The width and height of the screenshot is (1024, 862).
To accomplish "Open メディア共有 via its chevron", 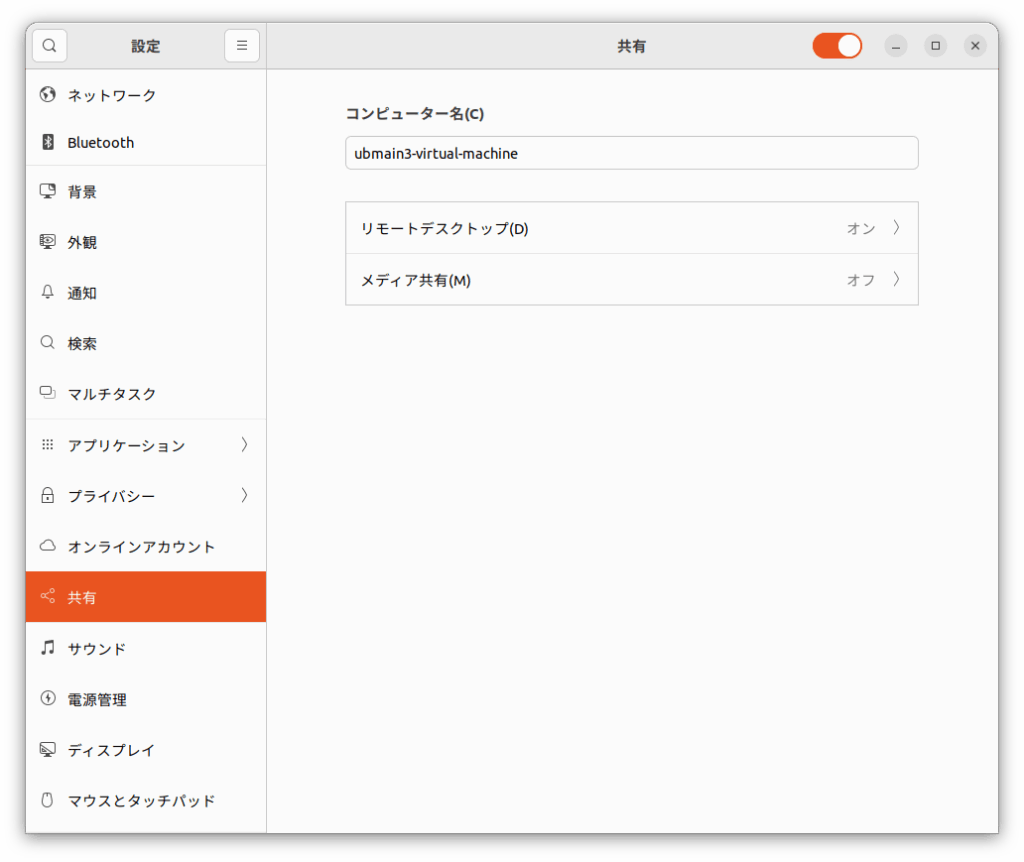I will [x=897, y=279].
